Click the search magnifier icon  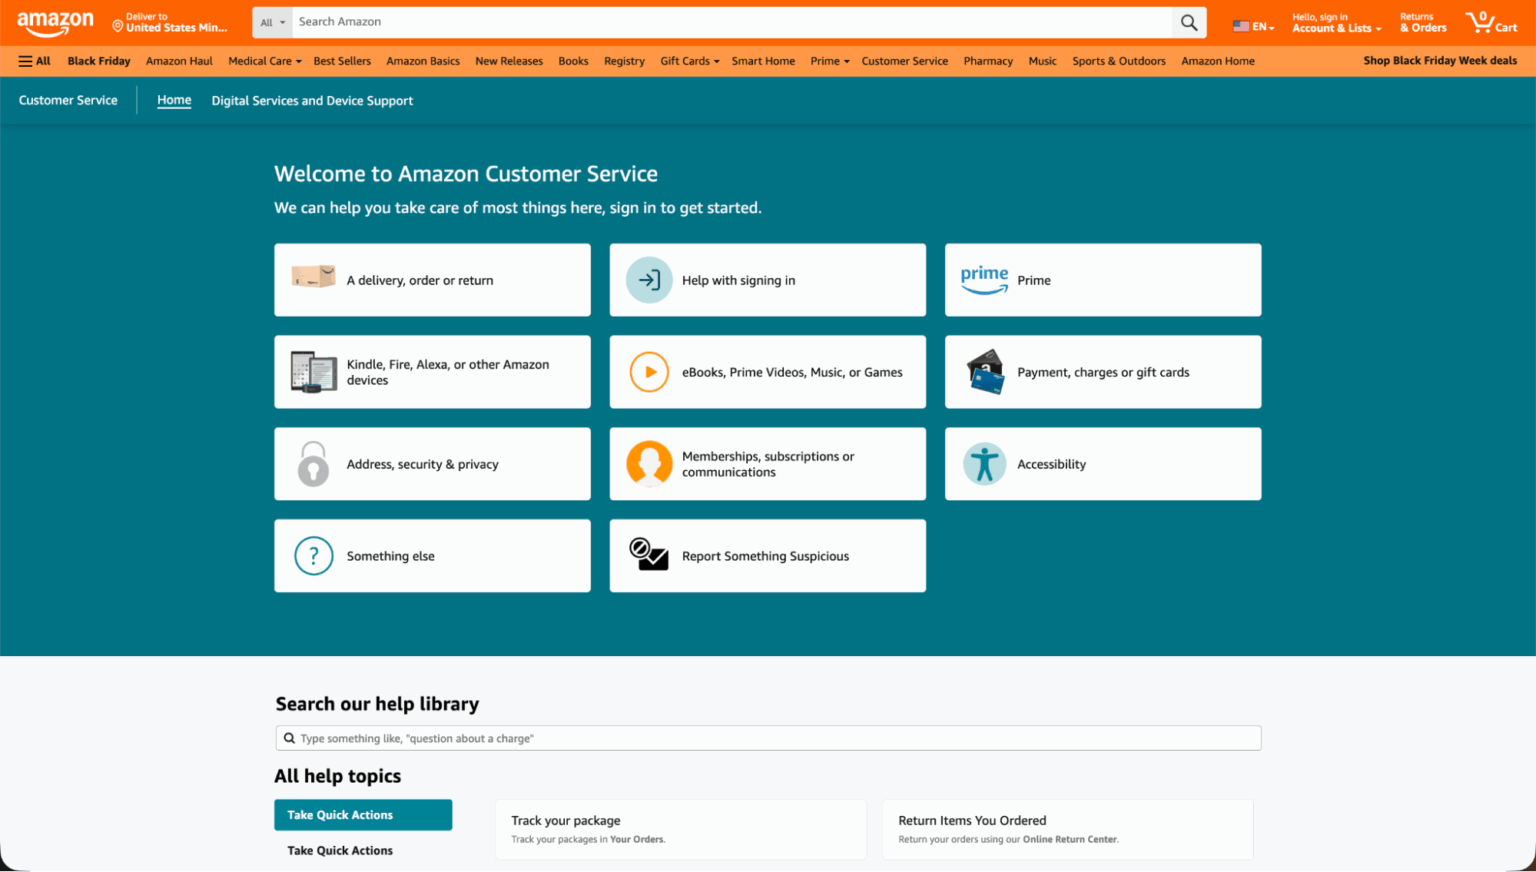(1188, 22)
